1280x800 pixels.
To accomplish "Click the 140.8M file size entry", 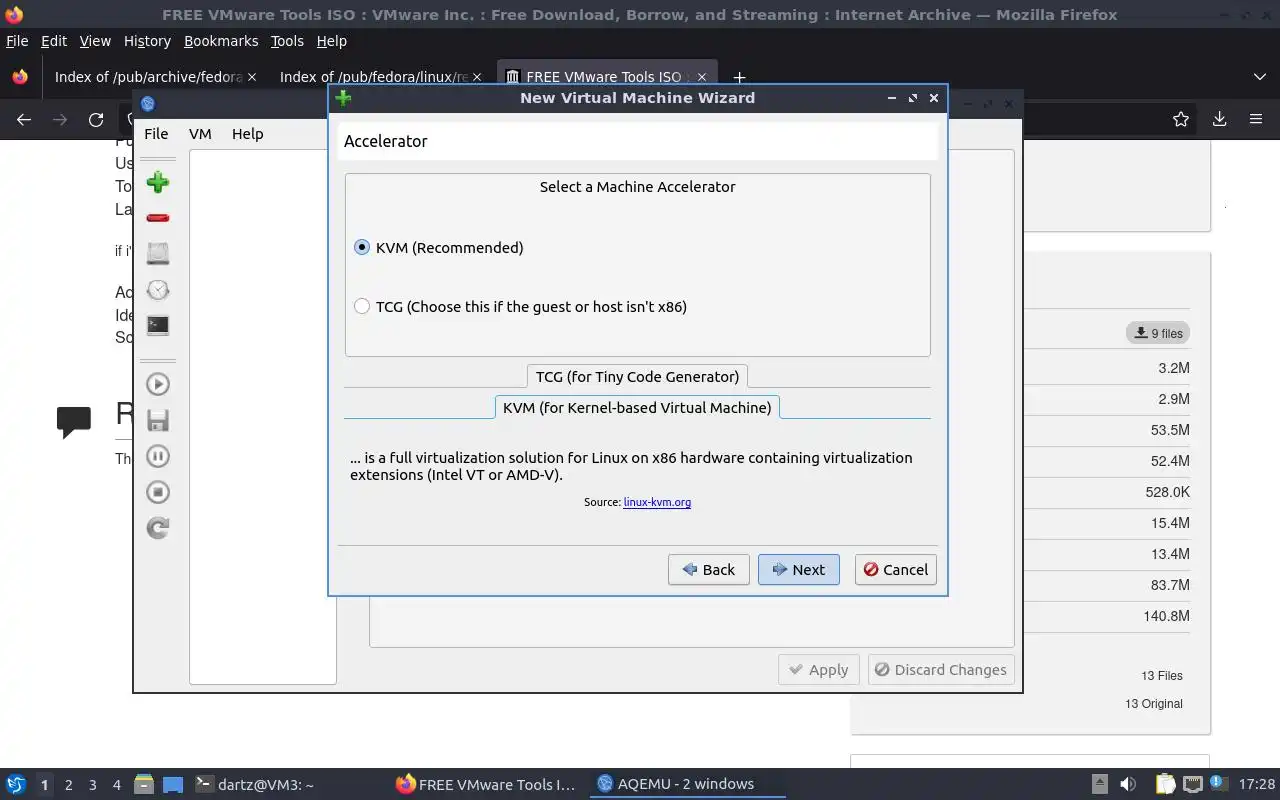I will coord(1166,616).
